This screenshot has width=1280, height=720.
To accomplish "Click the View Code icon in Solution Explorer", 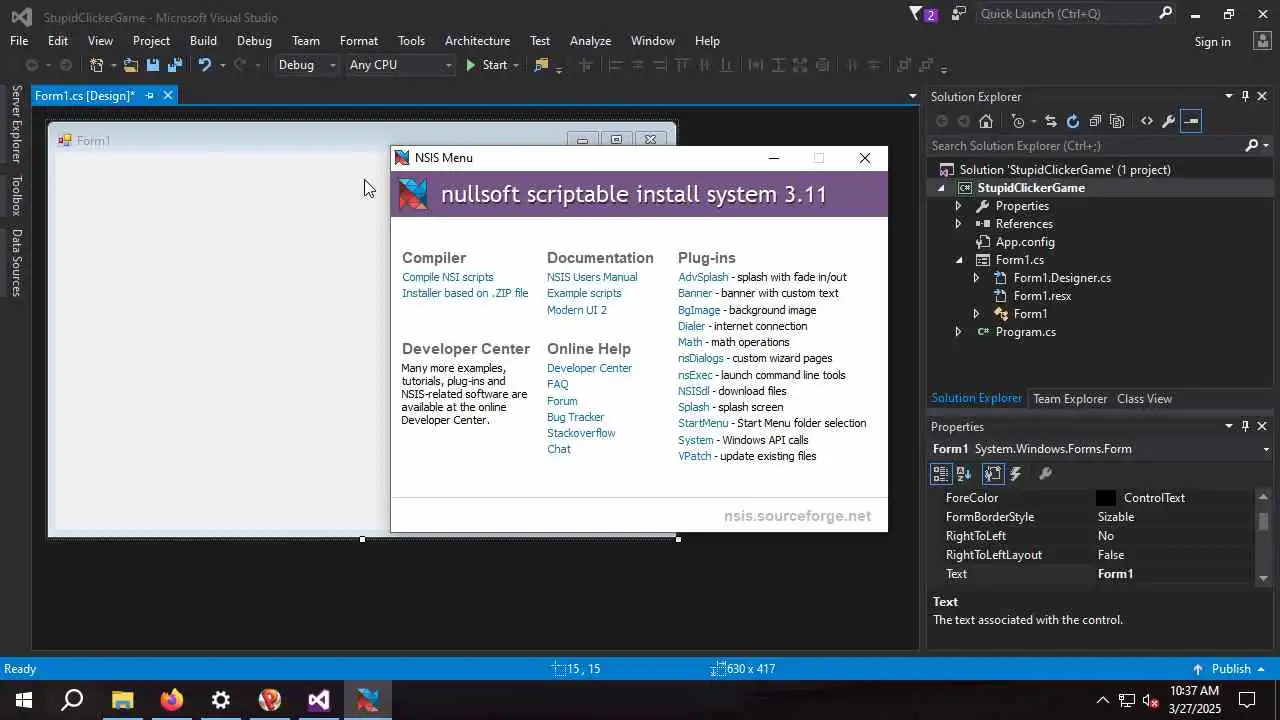I will [x=1147, y=121].
